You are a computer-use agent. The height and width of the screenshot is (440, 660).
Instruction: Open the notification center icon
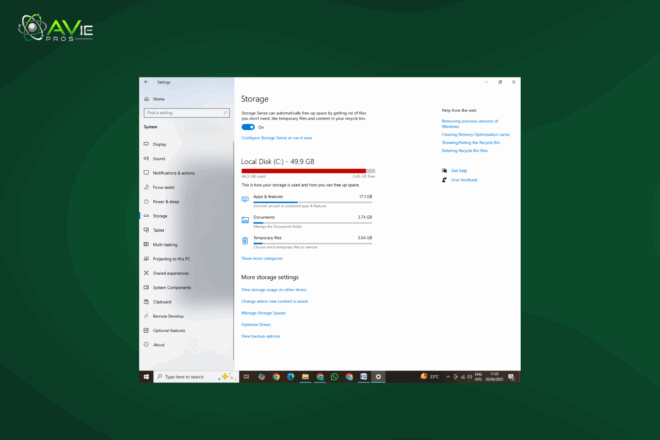[511, 377]
